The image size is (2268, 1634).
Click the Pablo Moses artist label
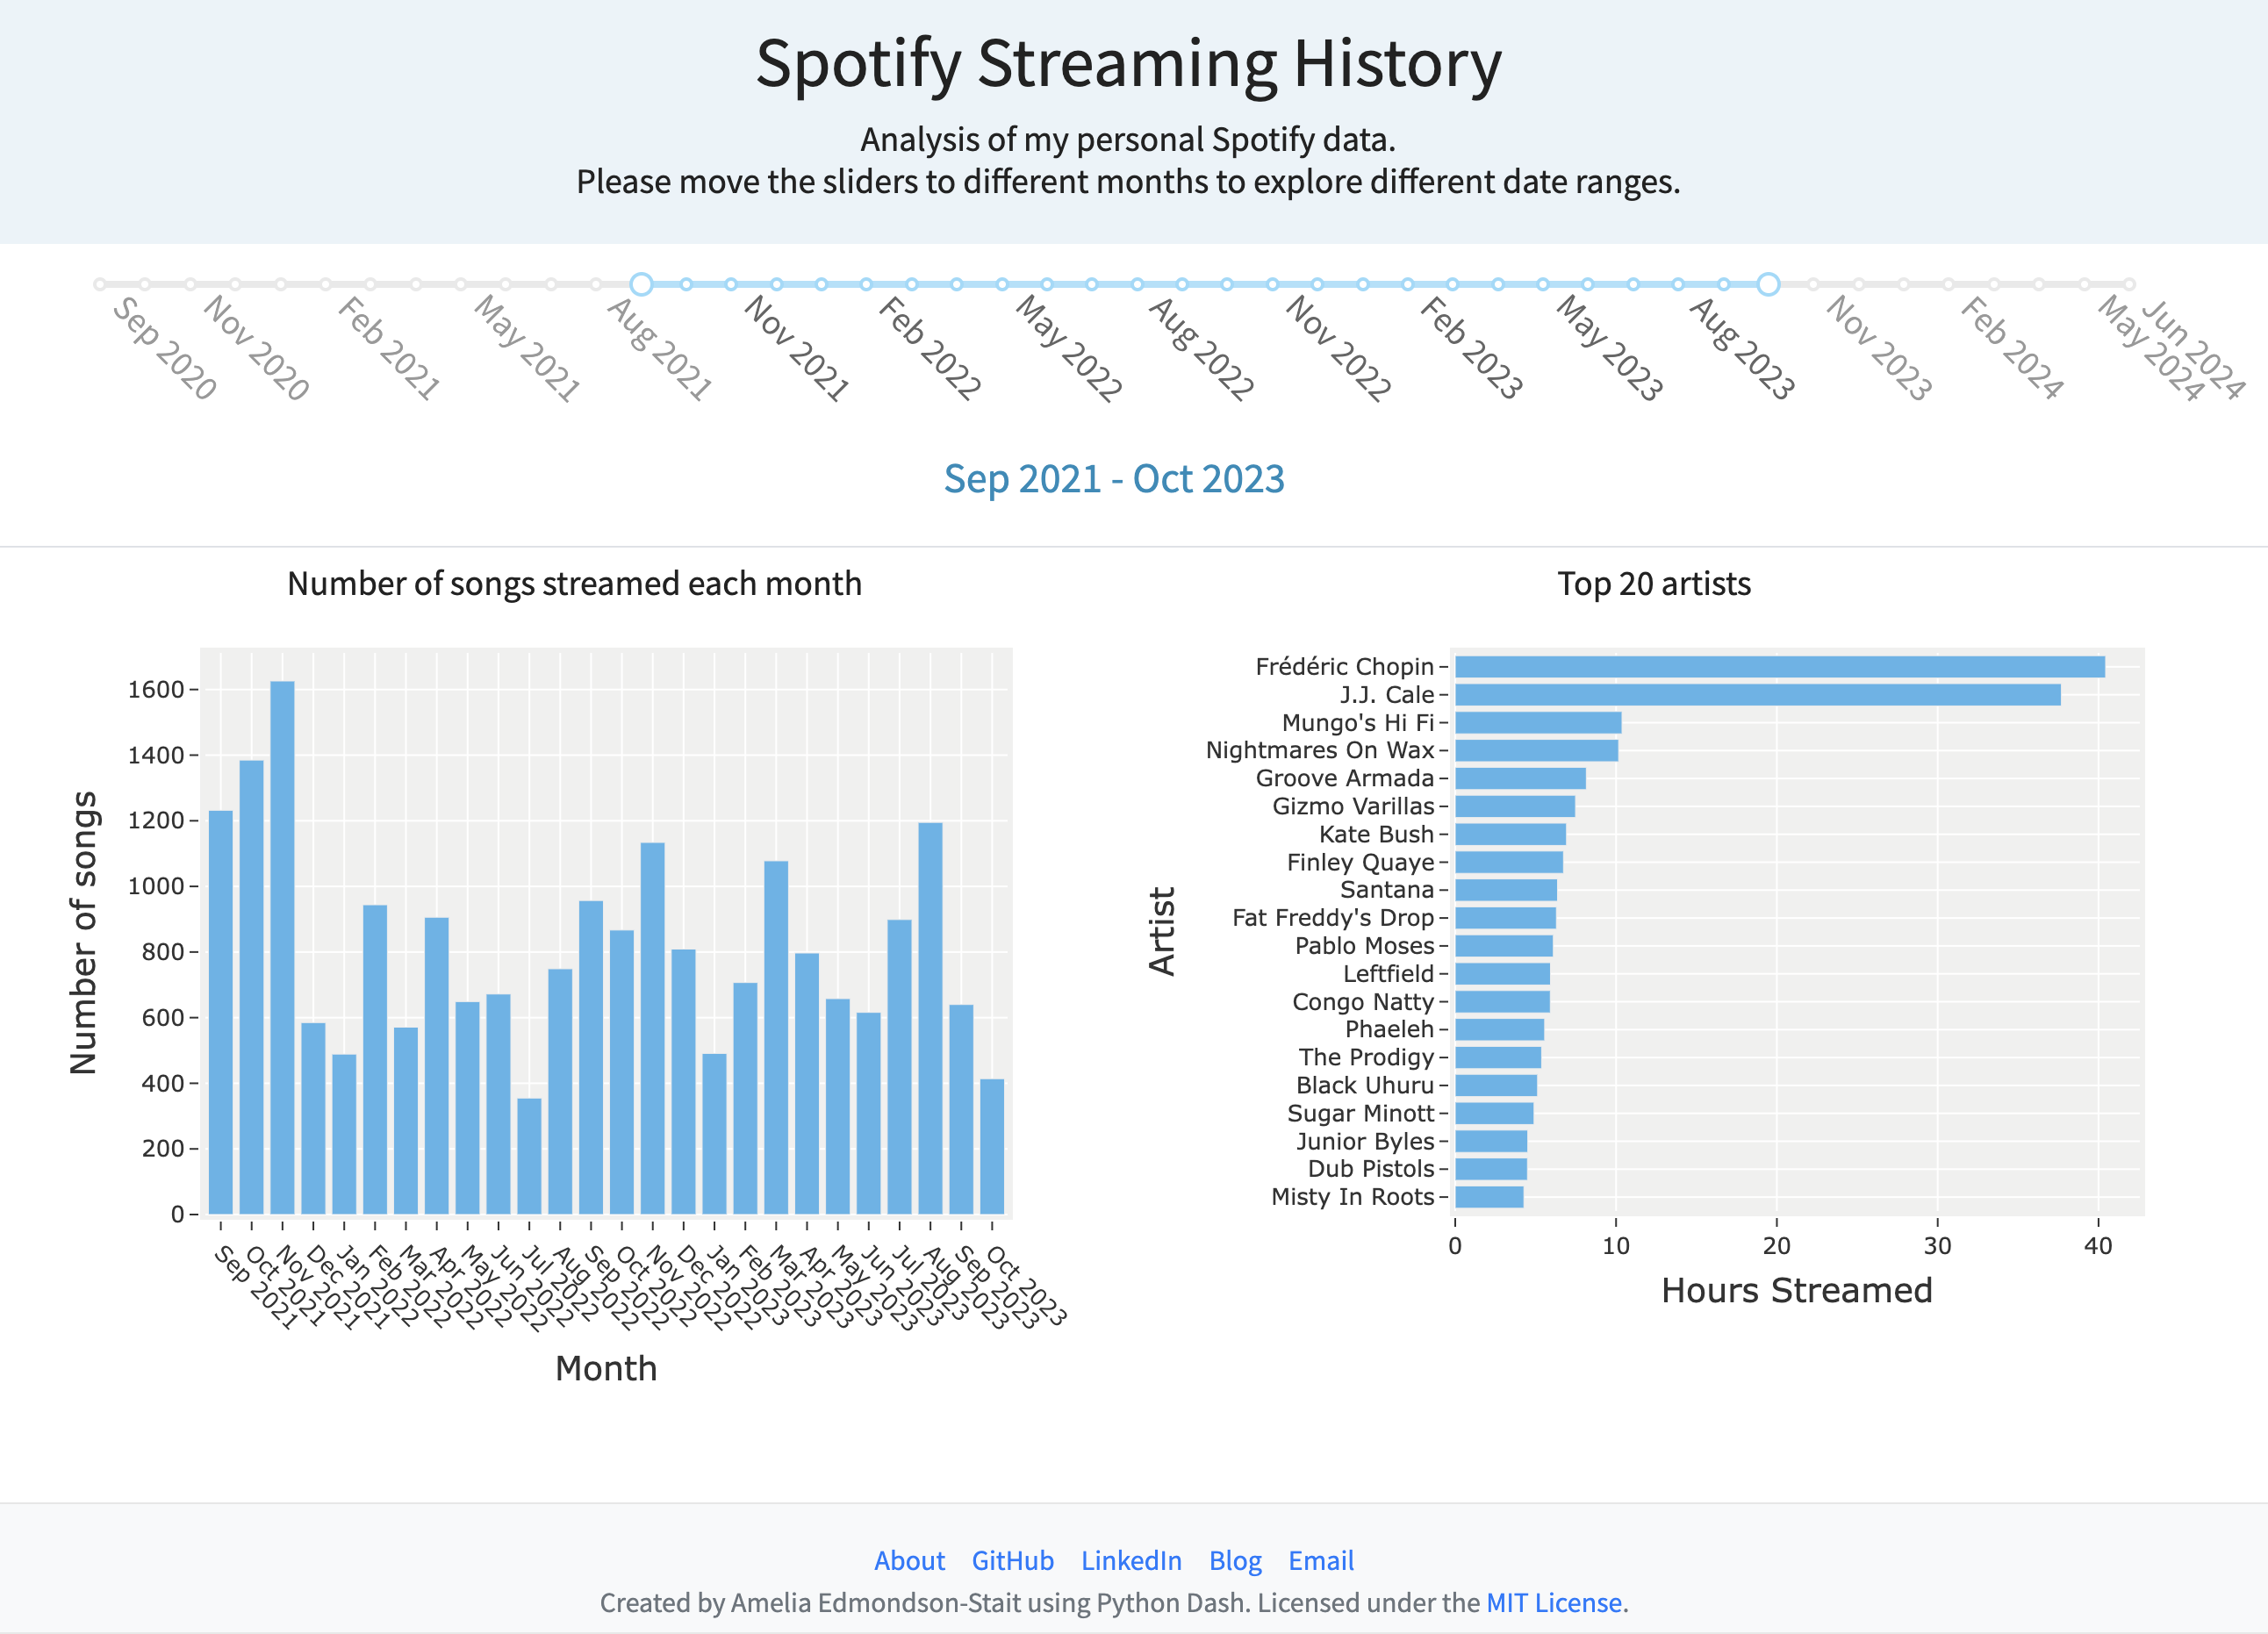(x=1364, y=946)
